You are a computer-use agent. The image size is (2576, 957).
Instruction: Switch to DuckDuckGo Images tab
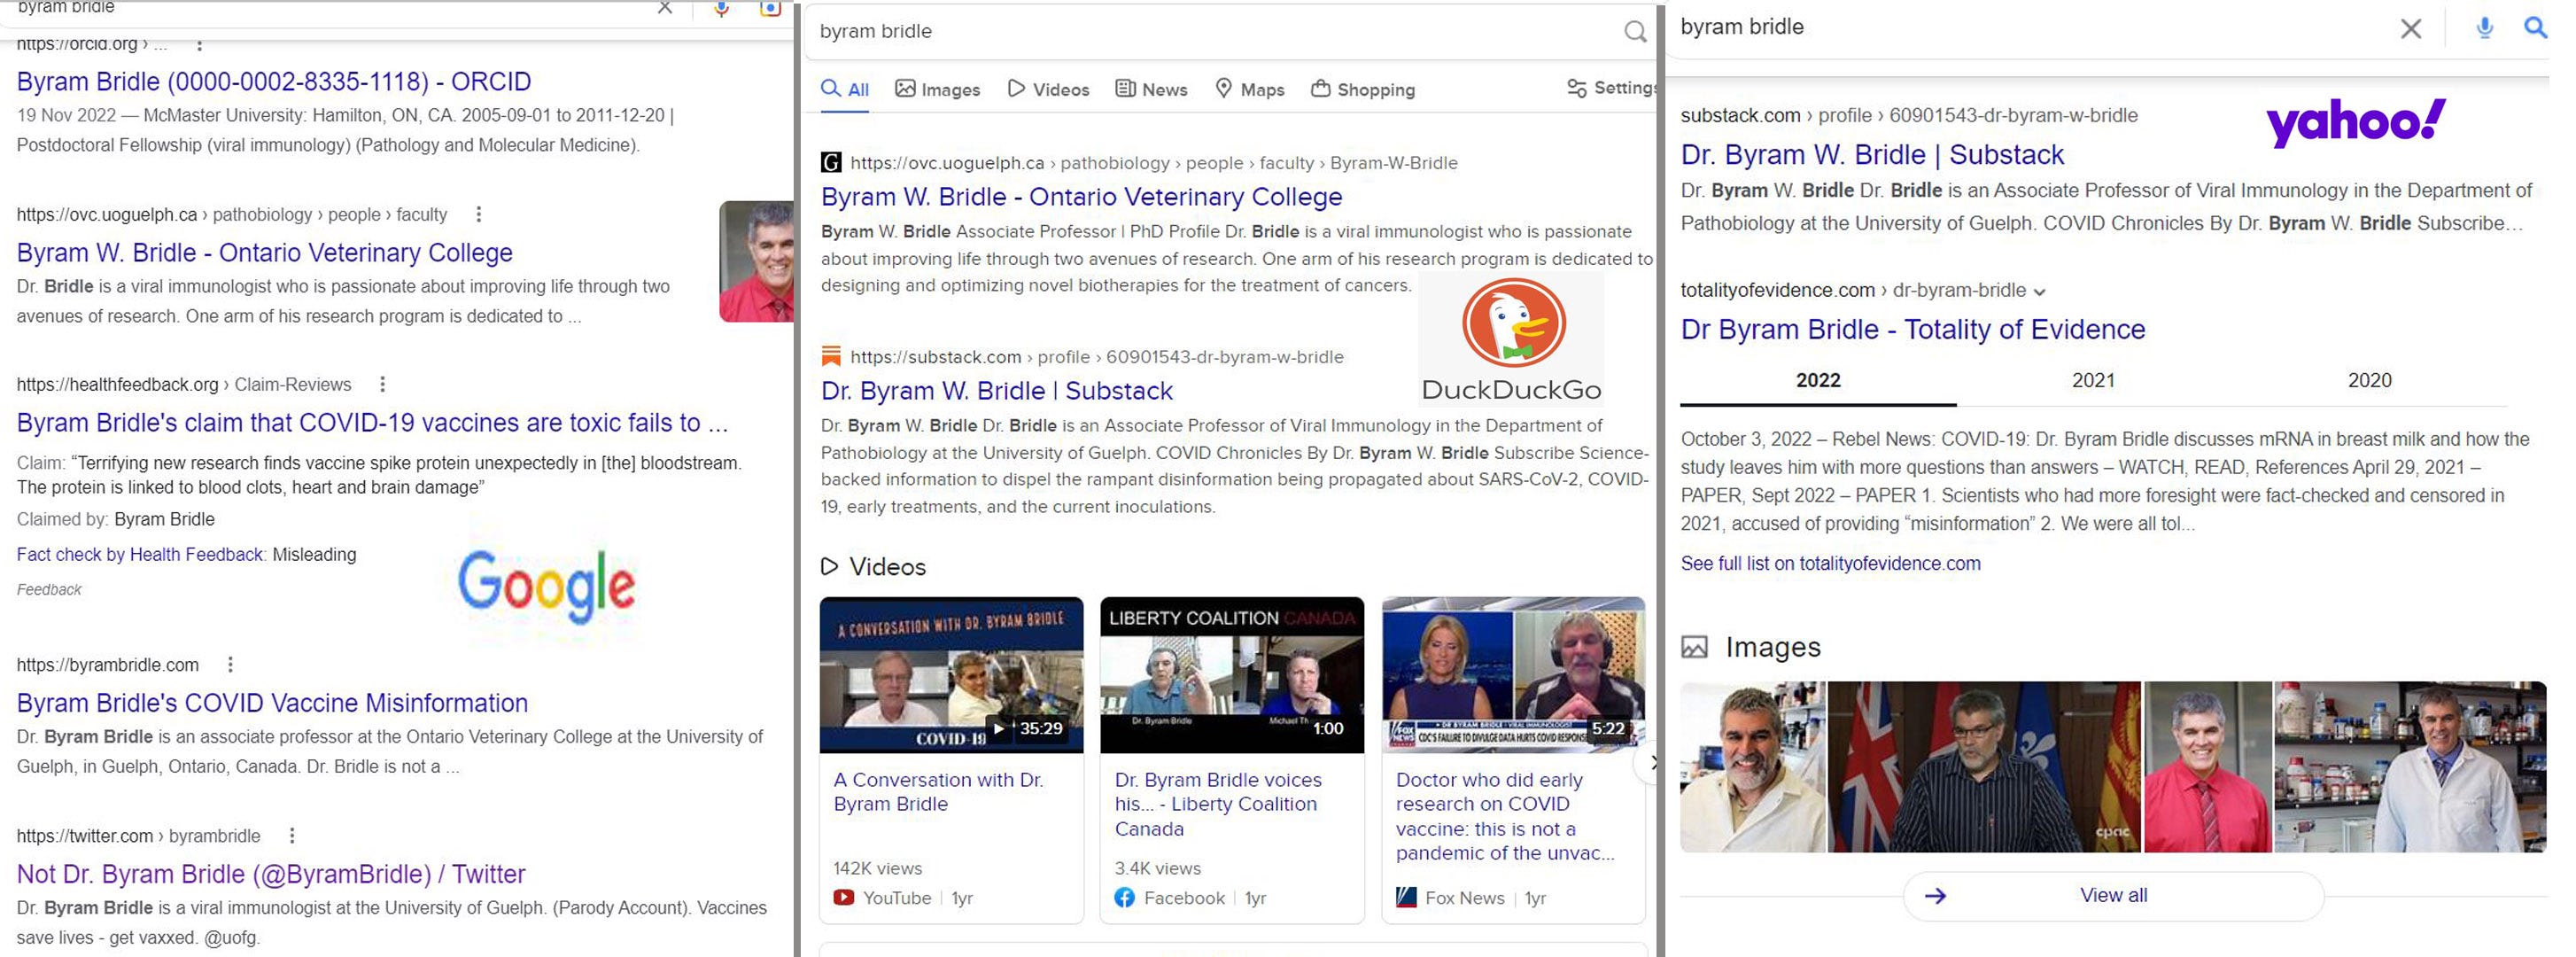pyautogui.click(x=937, y=90)
